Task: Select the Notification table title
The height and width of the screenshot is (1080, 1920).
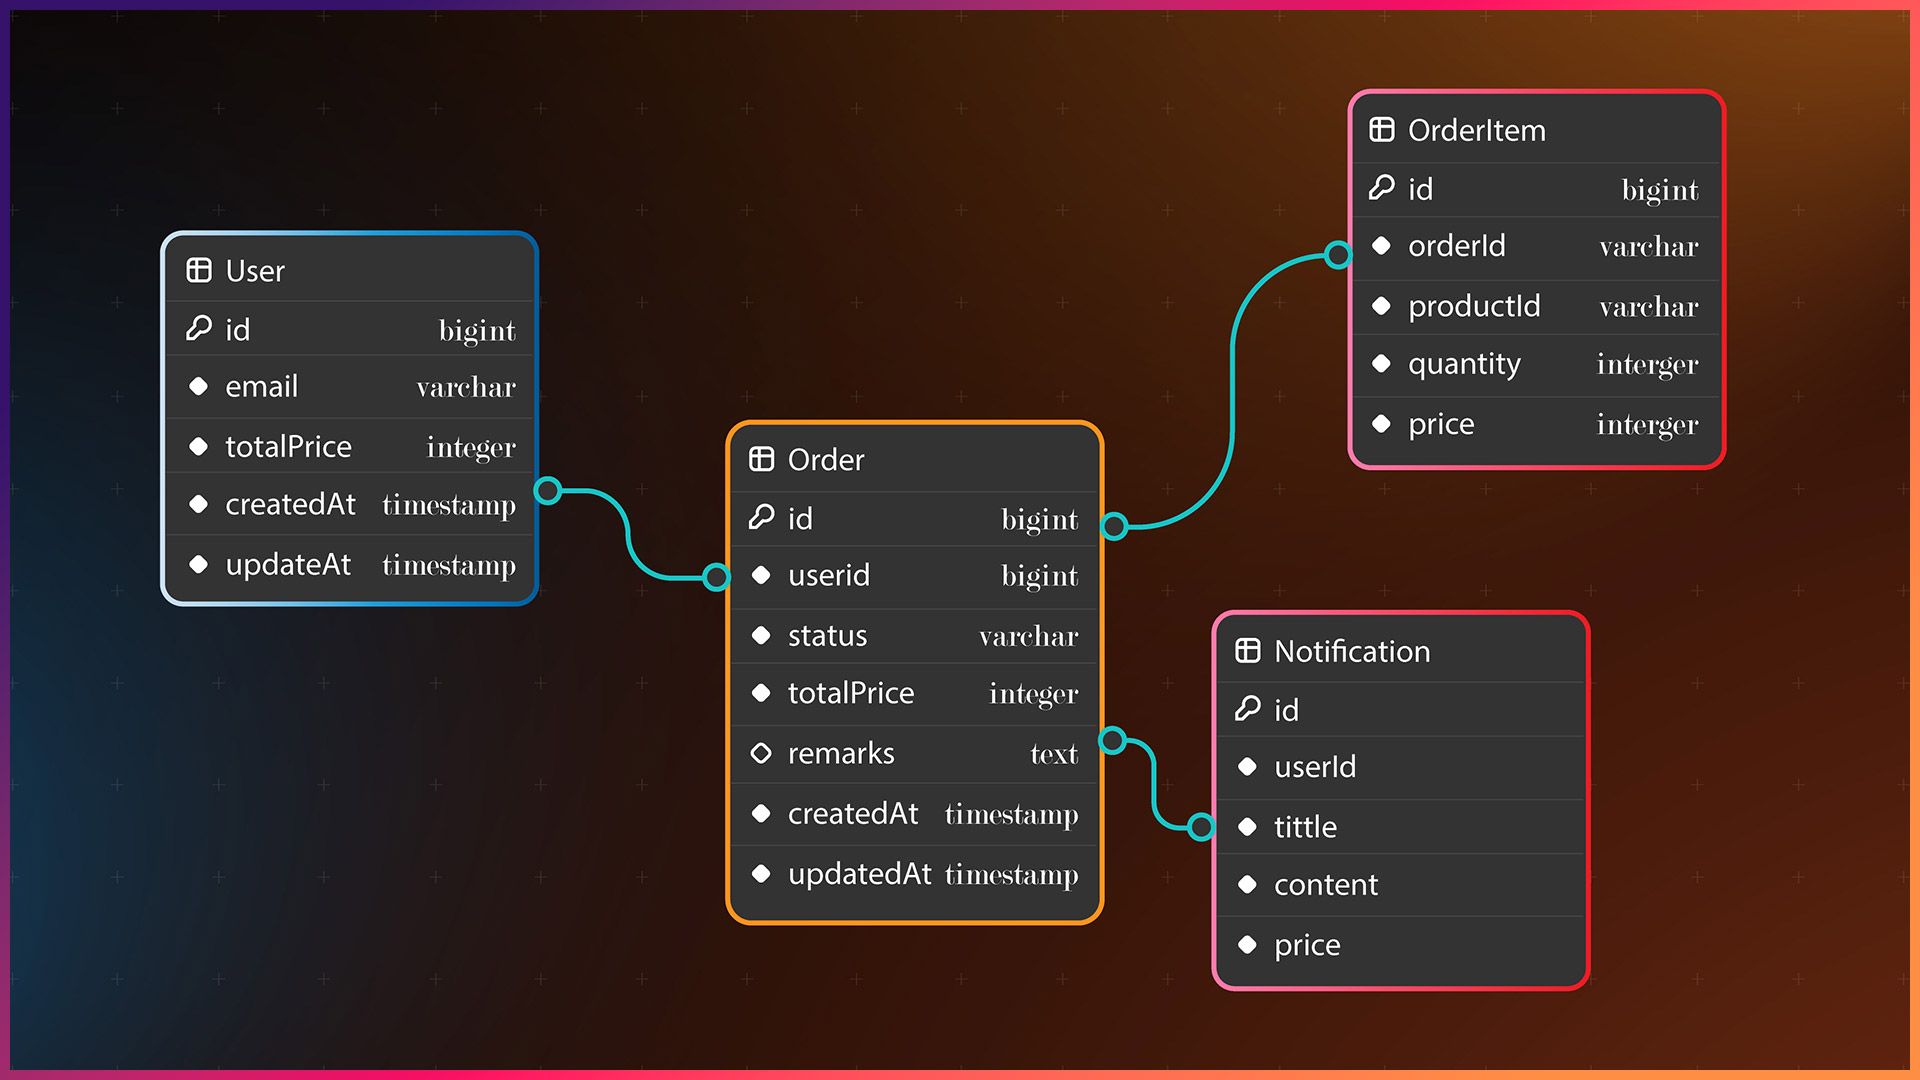Action: click(1352, 652)
